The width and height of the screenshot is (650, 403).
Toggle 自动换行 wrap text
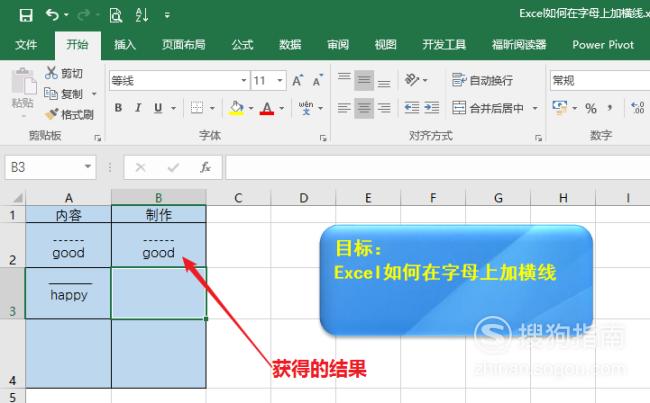(x=482, y=80)
